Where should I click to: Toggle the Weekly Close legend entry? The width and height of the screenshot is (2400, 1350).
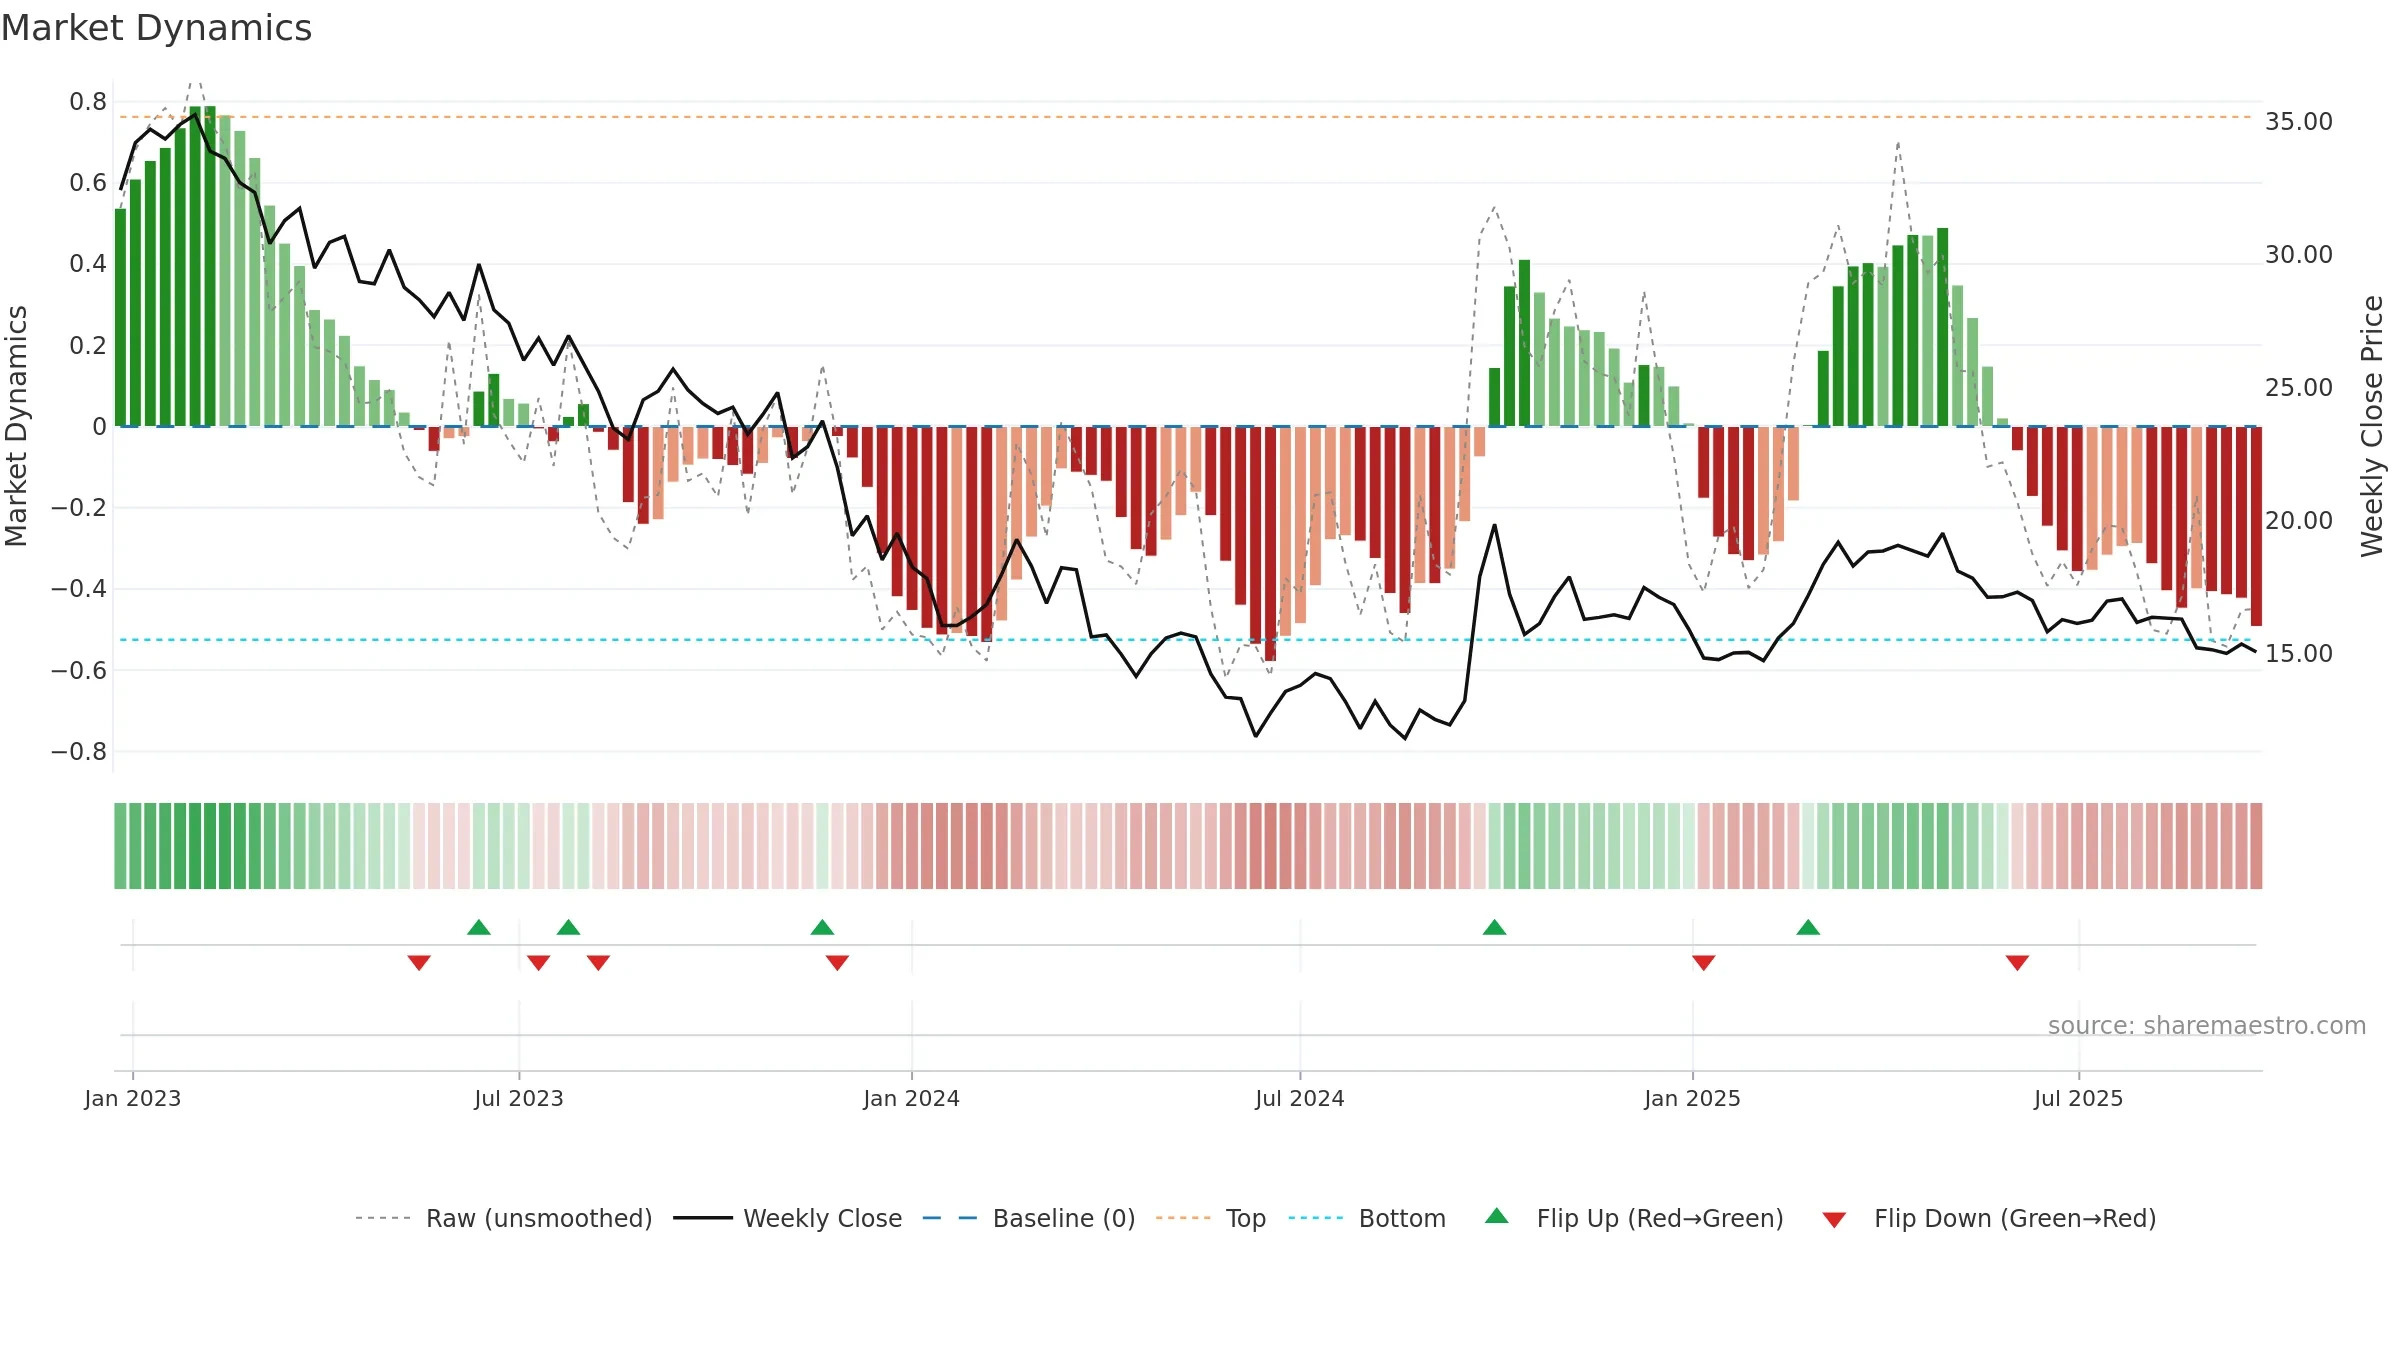click(788, 1218)
